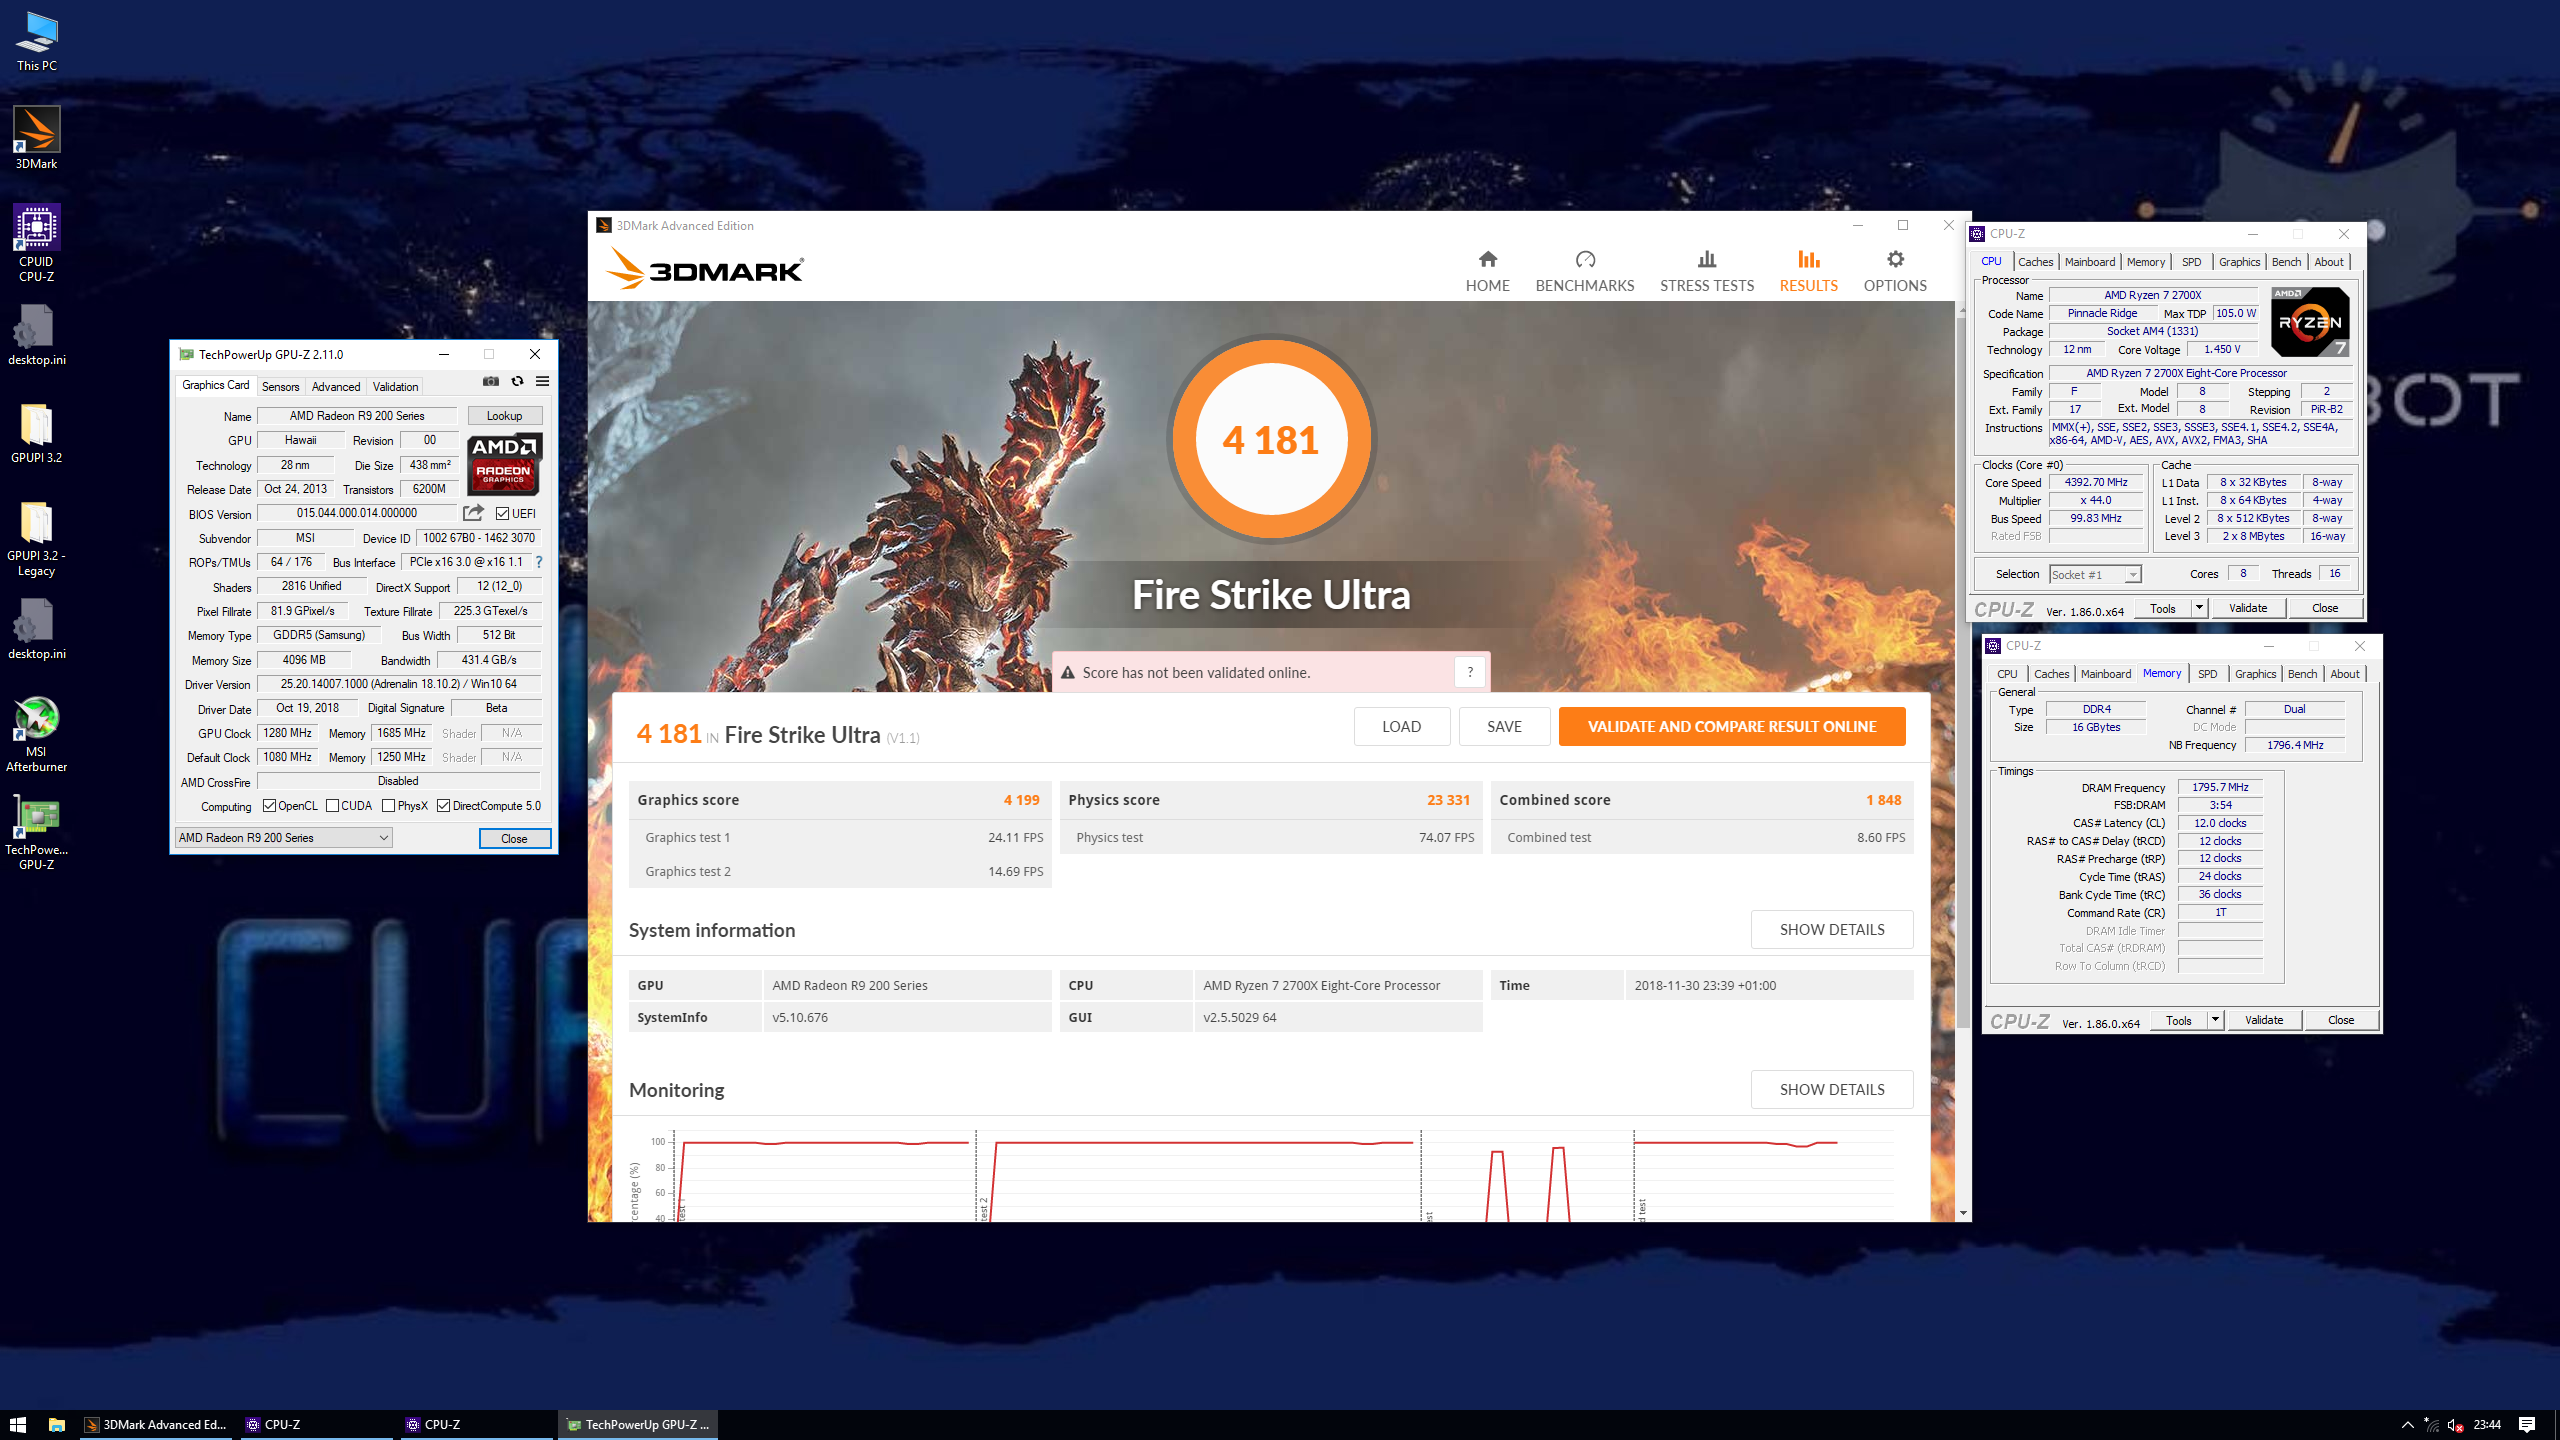The image size is (2560, 1440).
Task: Click the Graphics score 4 199 value
Action: (1021, 800)
